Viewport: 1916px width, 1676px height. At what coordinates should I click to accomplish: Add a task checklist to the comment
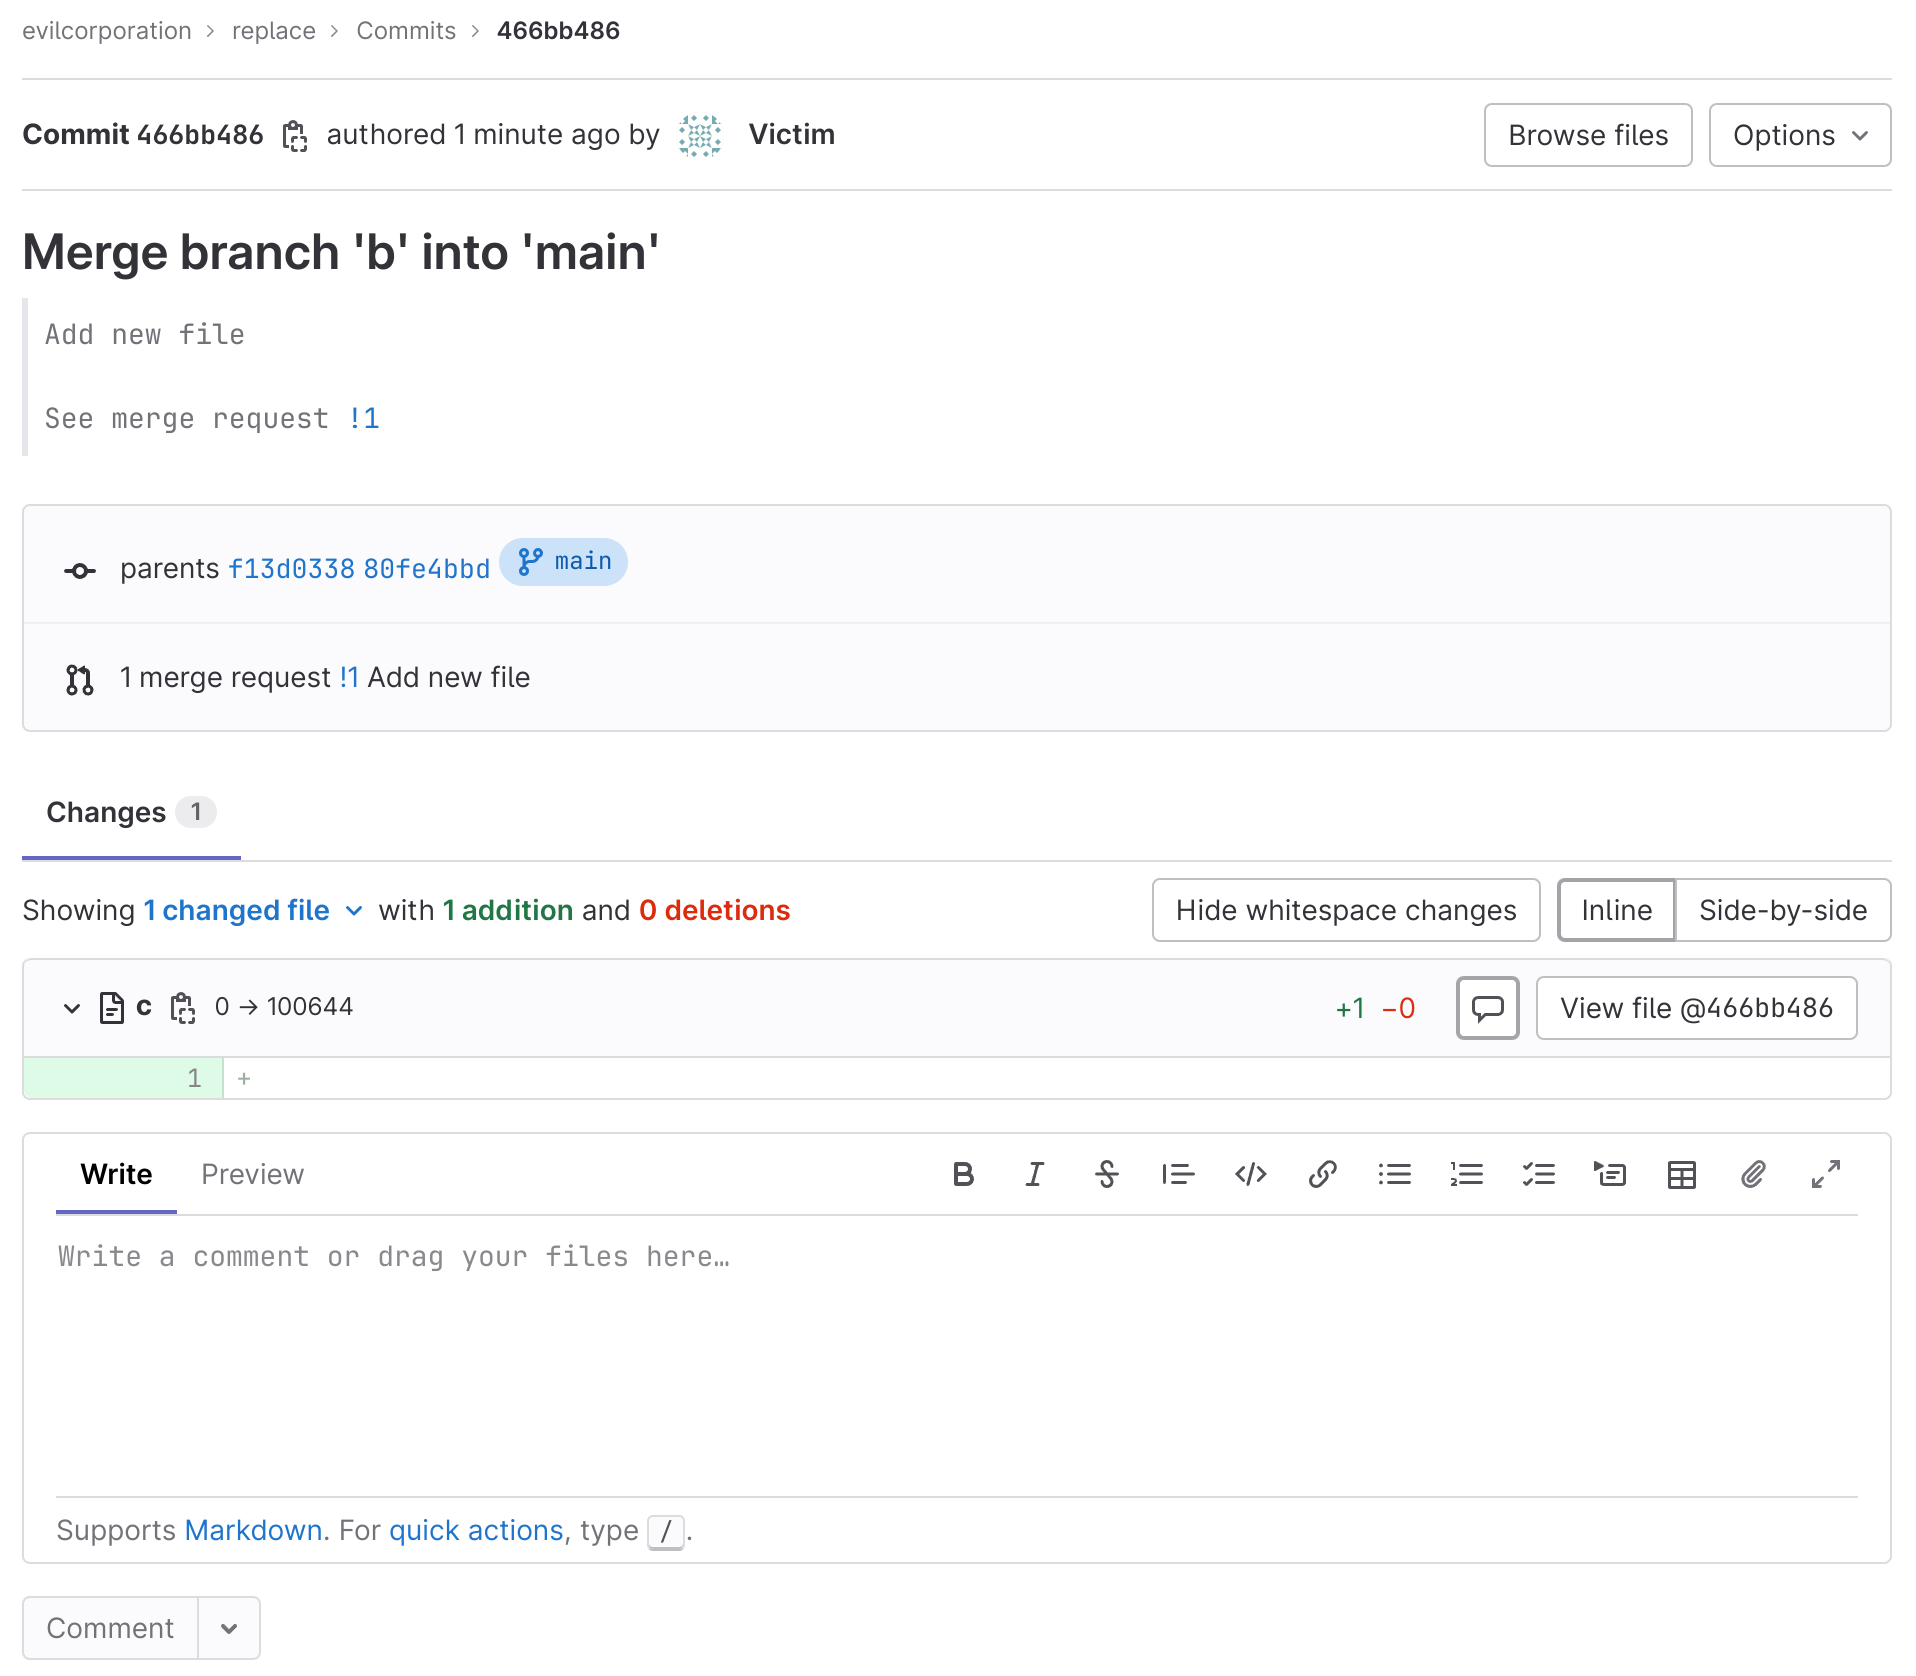[1538, 1174]
